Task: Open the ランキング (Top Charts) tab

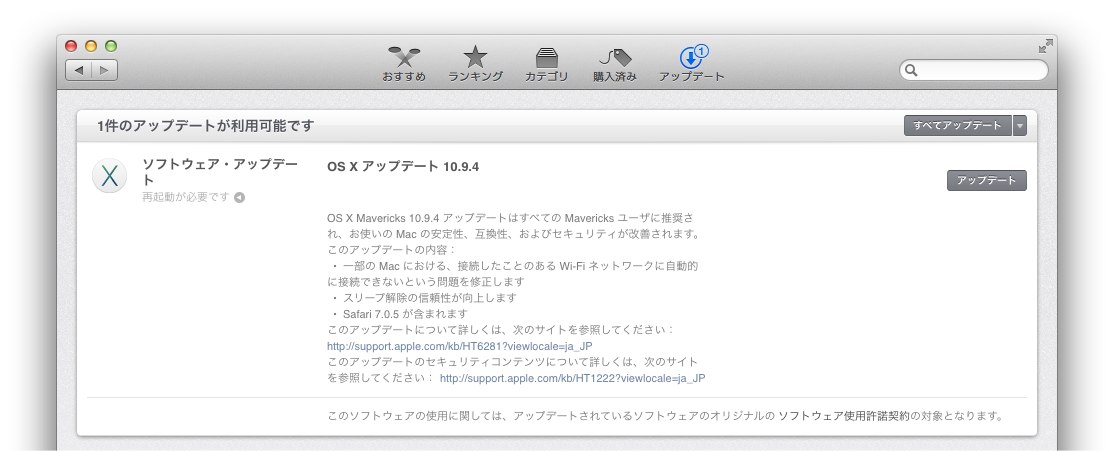Action: [475, 65]
